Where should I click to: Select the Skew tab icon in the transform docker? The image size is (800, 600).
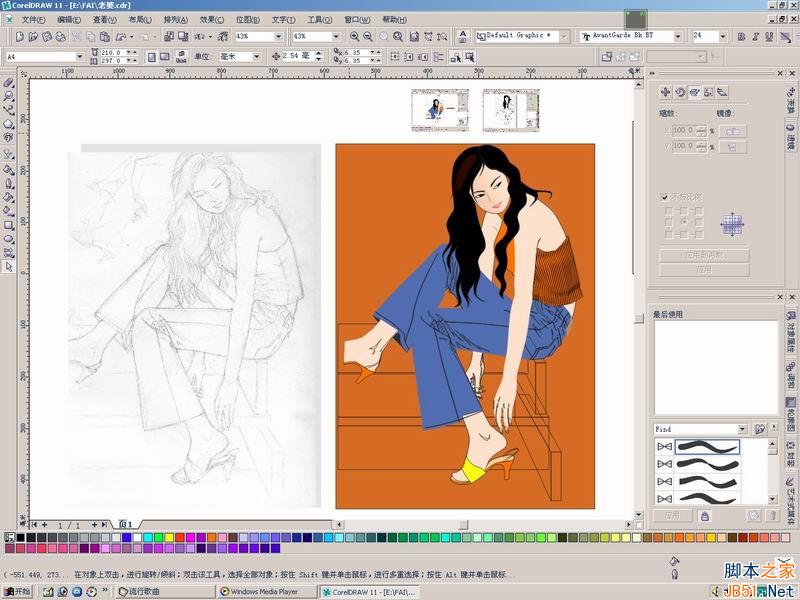tap(722, 92)
